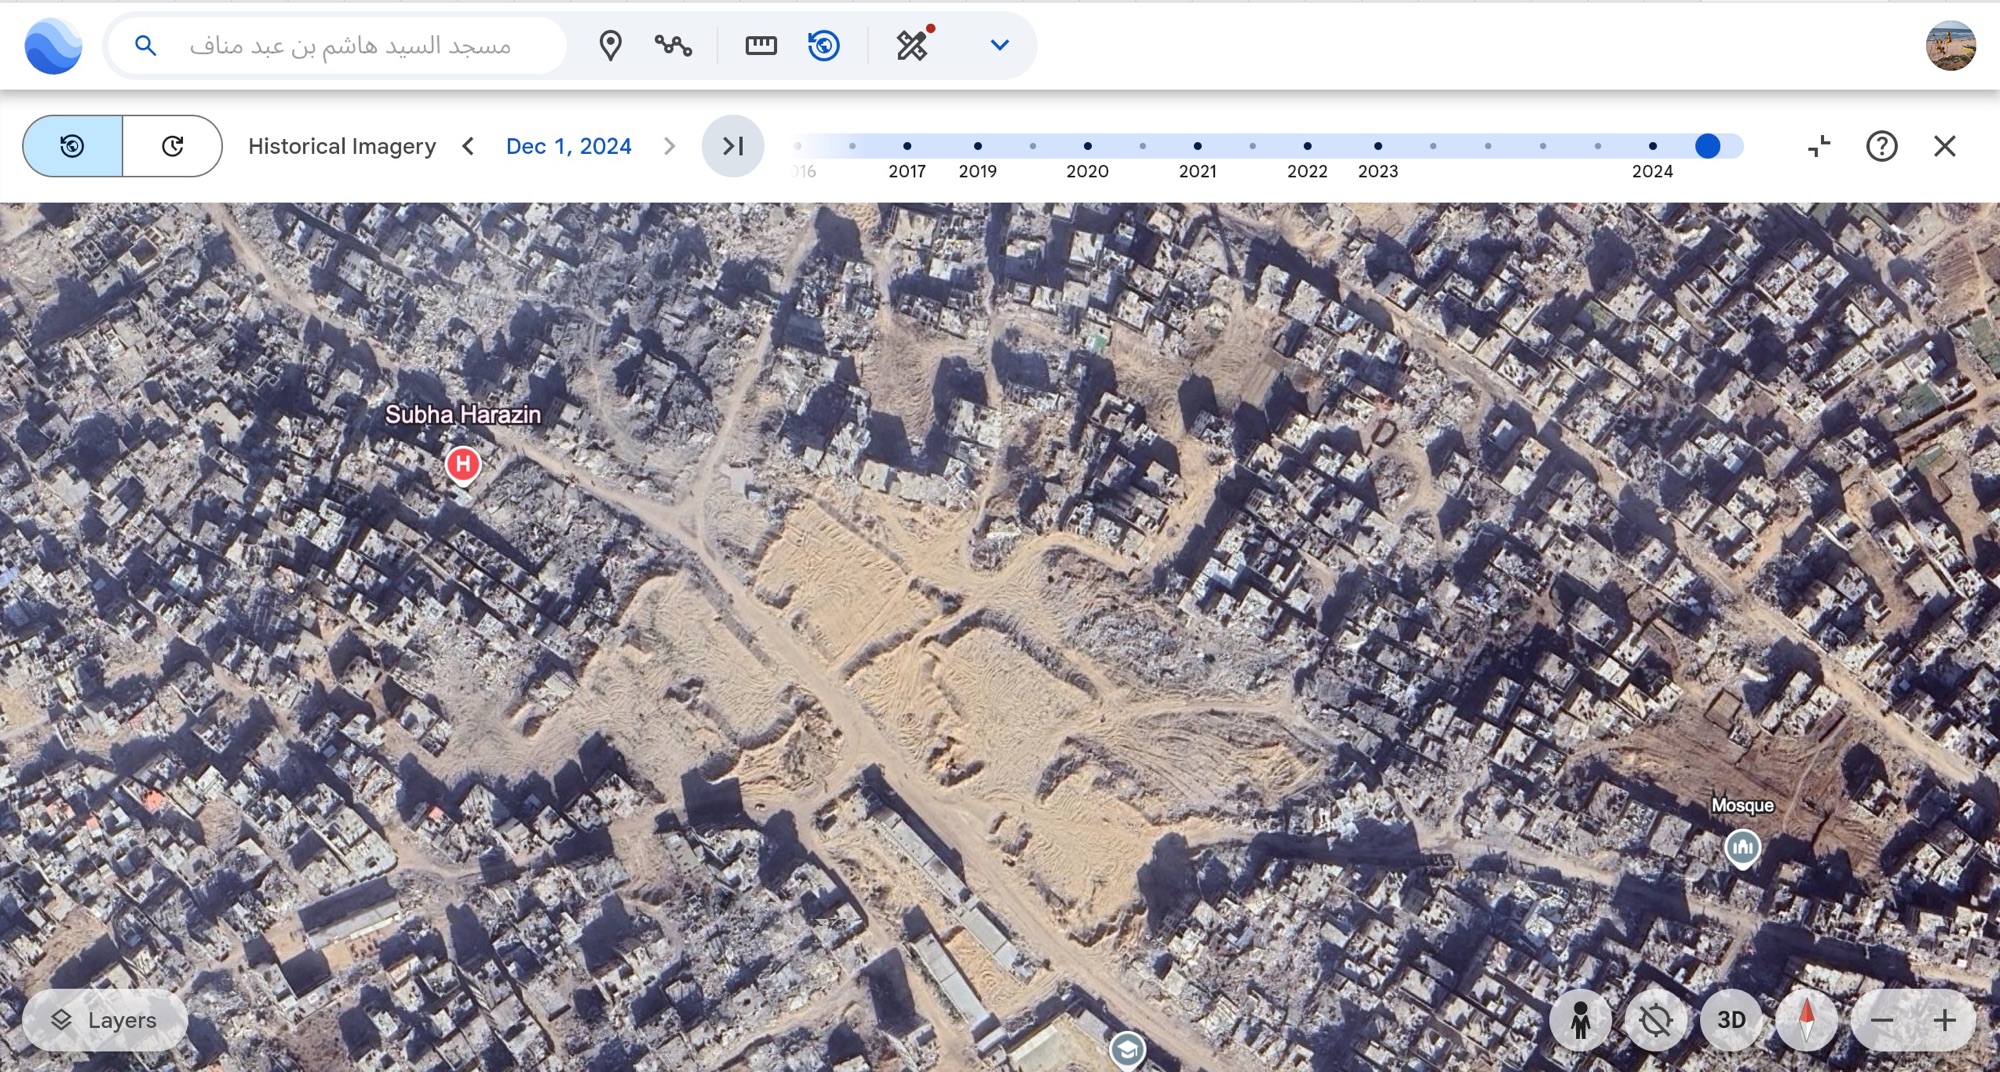Toggle 3D view
2000x1072 pixels.
(x=1731, y=1020)
